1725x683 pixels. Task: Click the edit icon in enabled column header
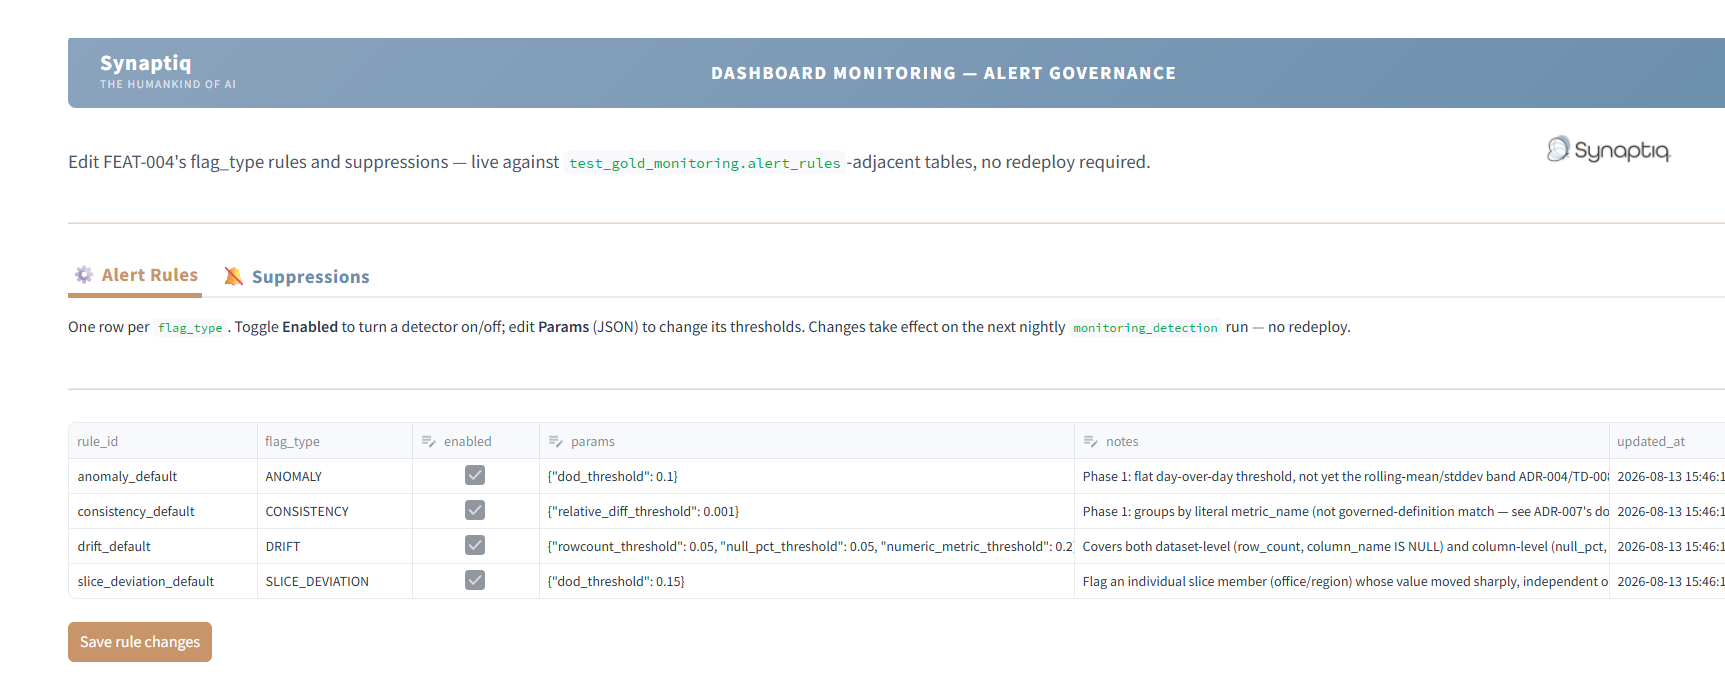429,441
